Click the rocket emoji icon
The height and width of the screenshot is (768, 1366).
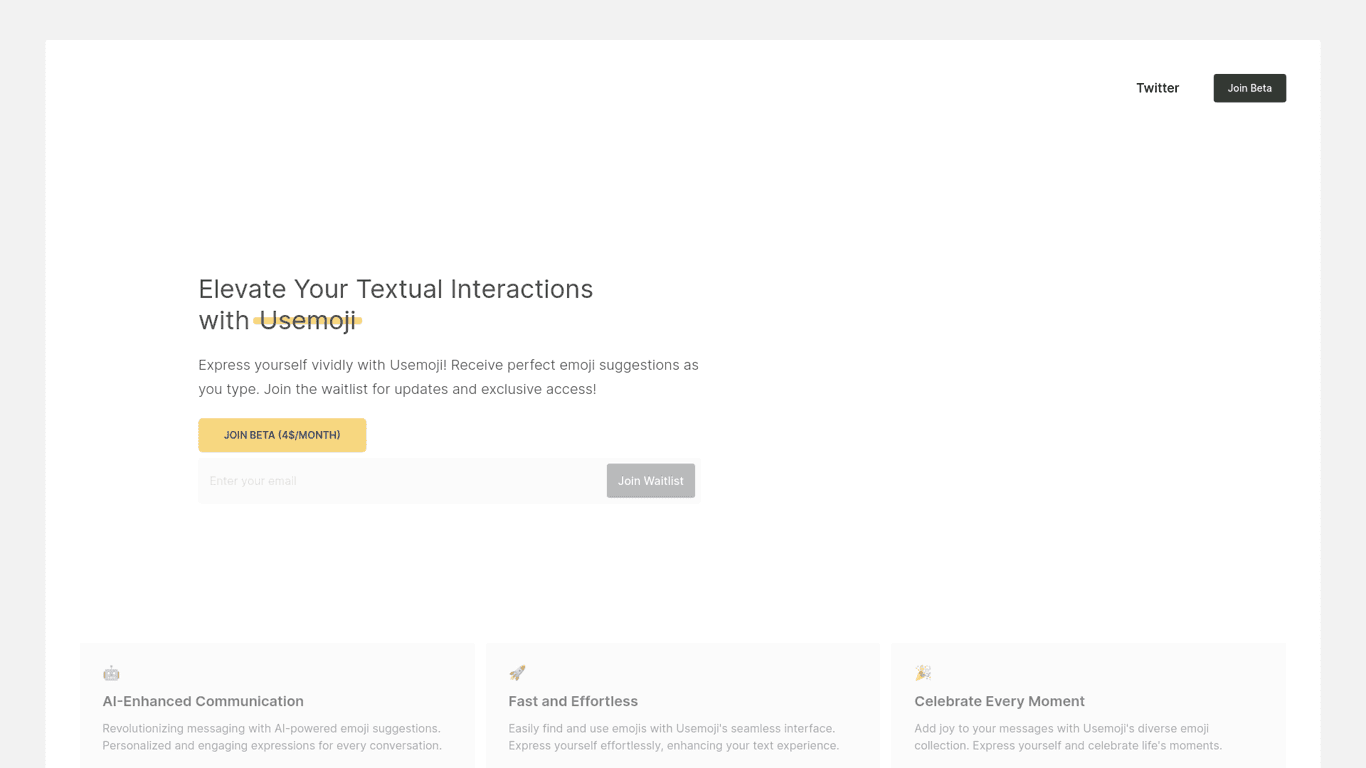(x=517, y=673)
